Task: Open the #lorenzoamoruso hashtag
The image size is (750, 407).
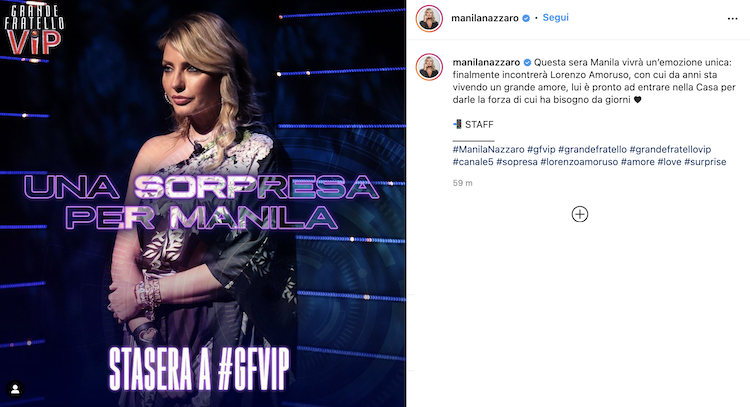Action: coord(579,162)
